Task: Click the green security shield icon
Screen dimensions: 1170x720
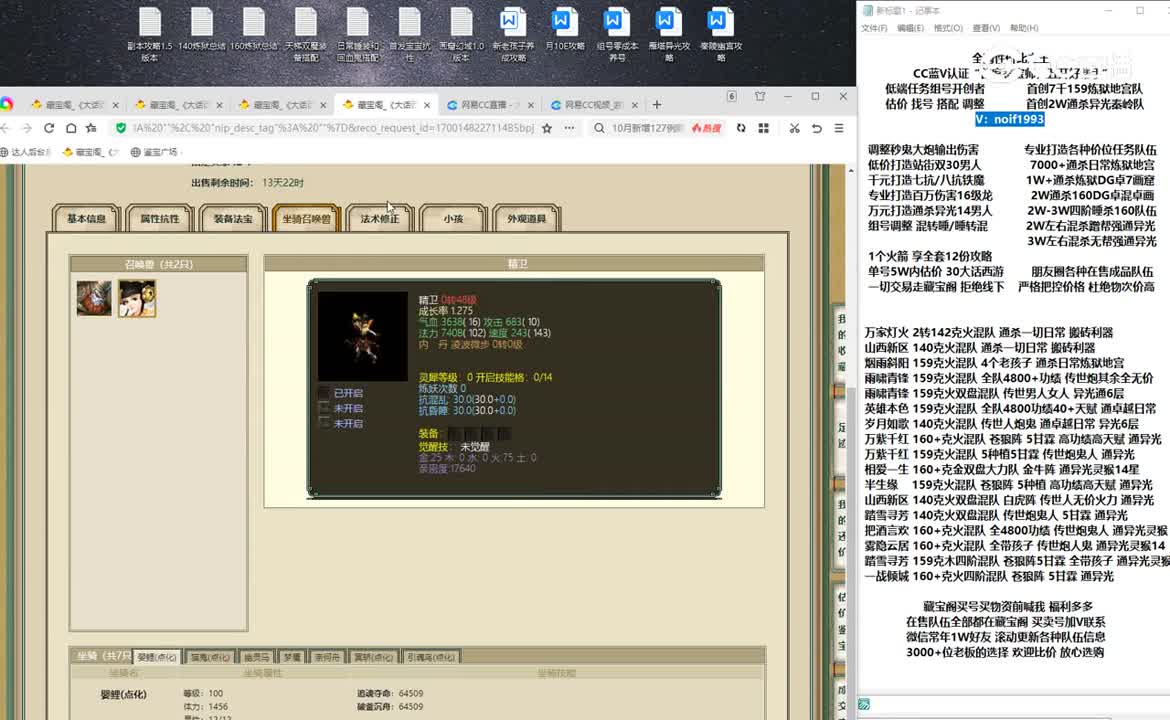Action: [x=120, y=128]
